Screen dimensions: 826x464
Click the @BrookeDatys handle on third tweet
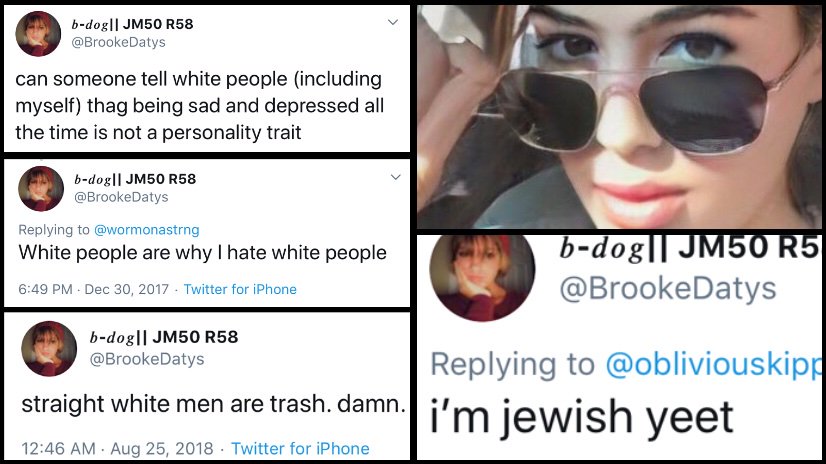point(147,359)
